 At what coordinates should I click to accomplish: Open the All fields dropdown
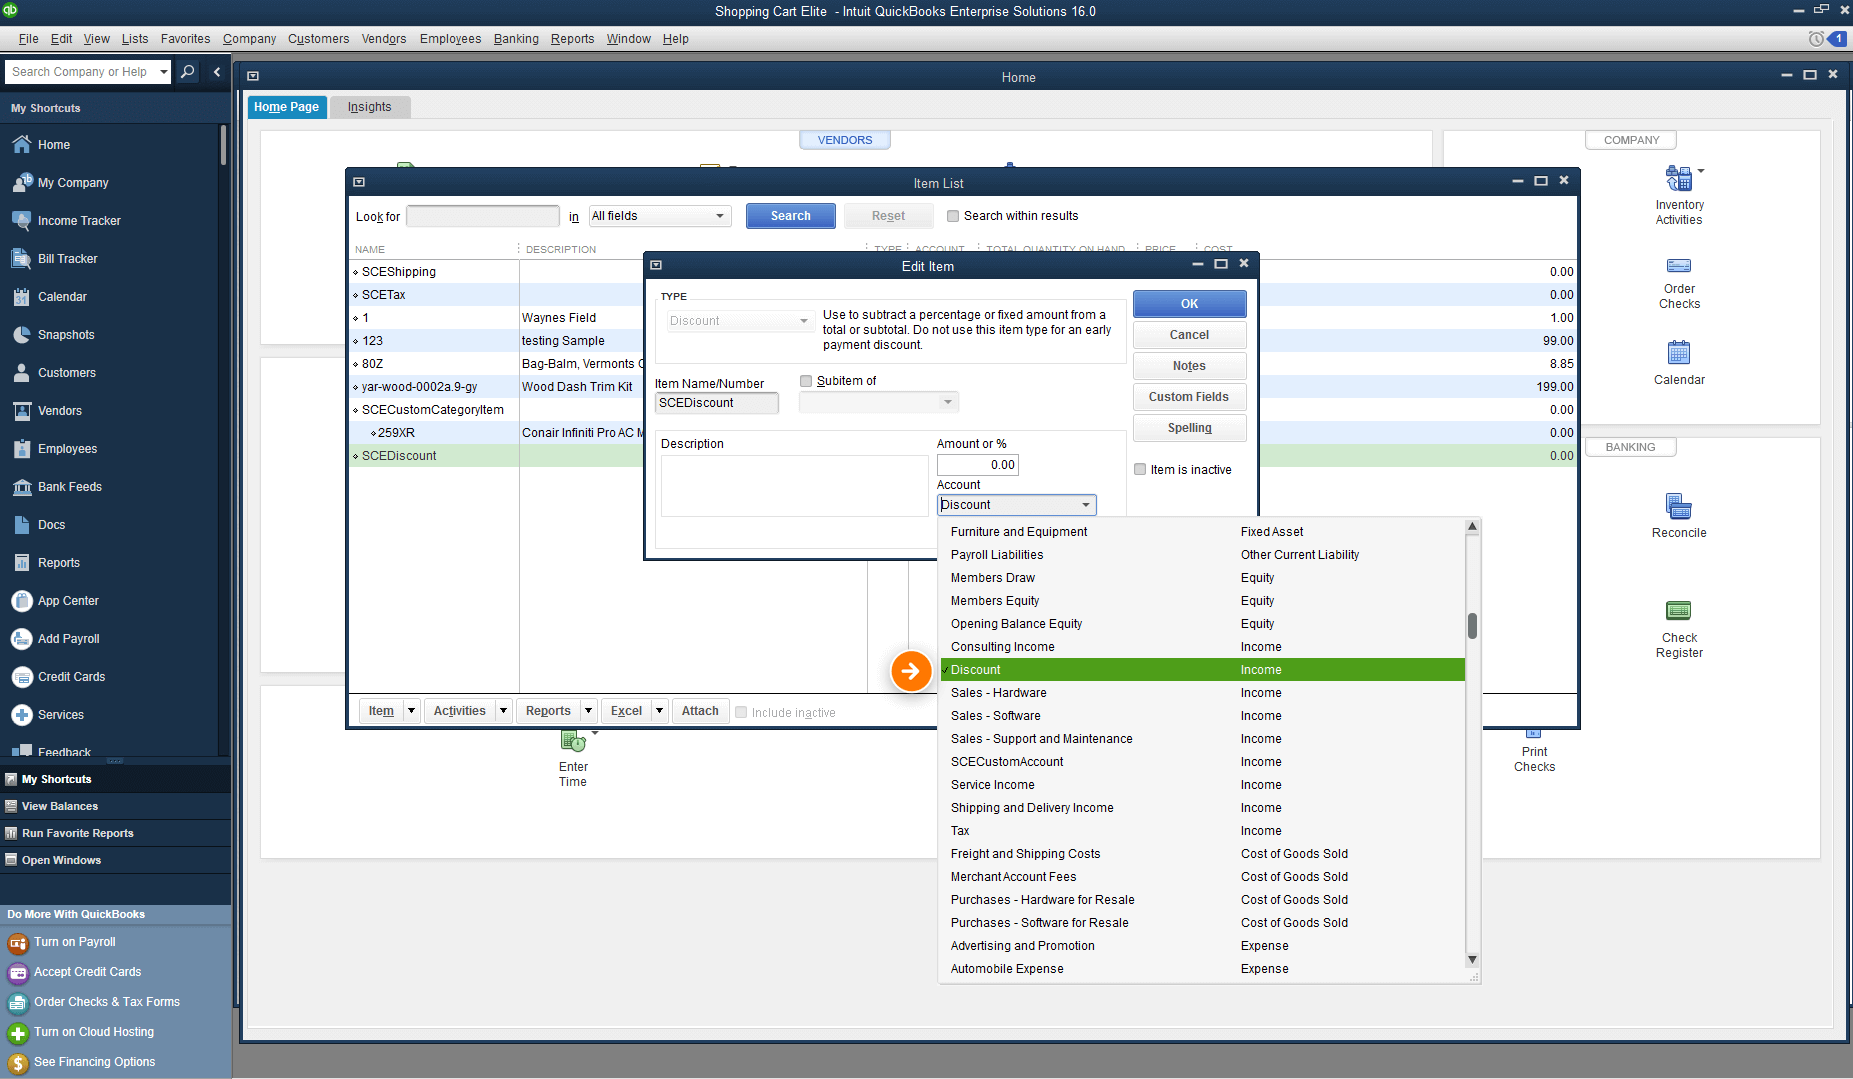(x=660, y=216)
